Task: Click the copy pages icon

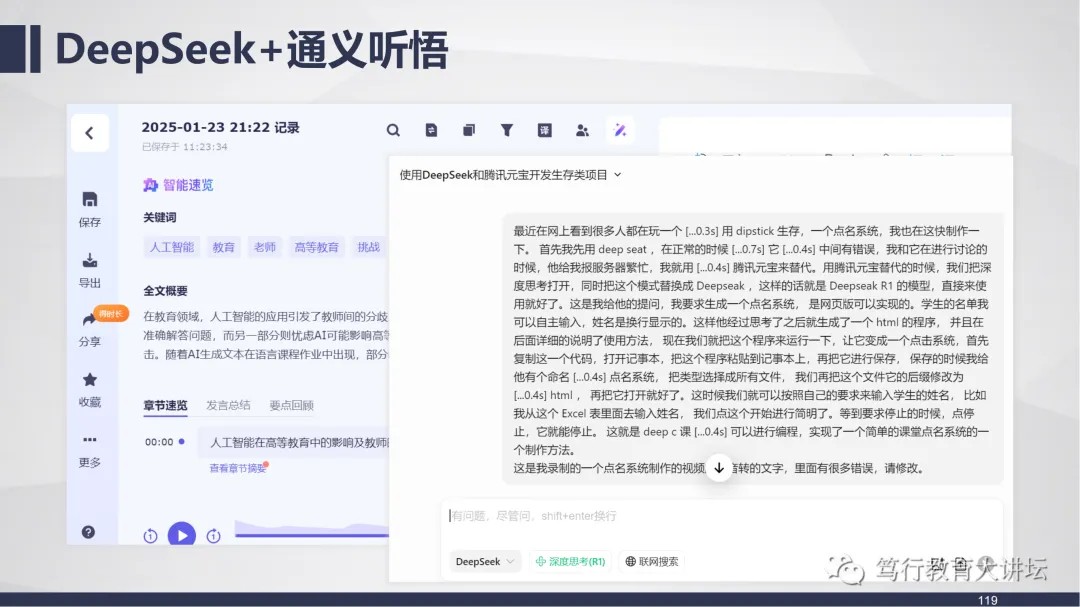Action: tap(469, 130)
